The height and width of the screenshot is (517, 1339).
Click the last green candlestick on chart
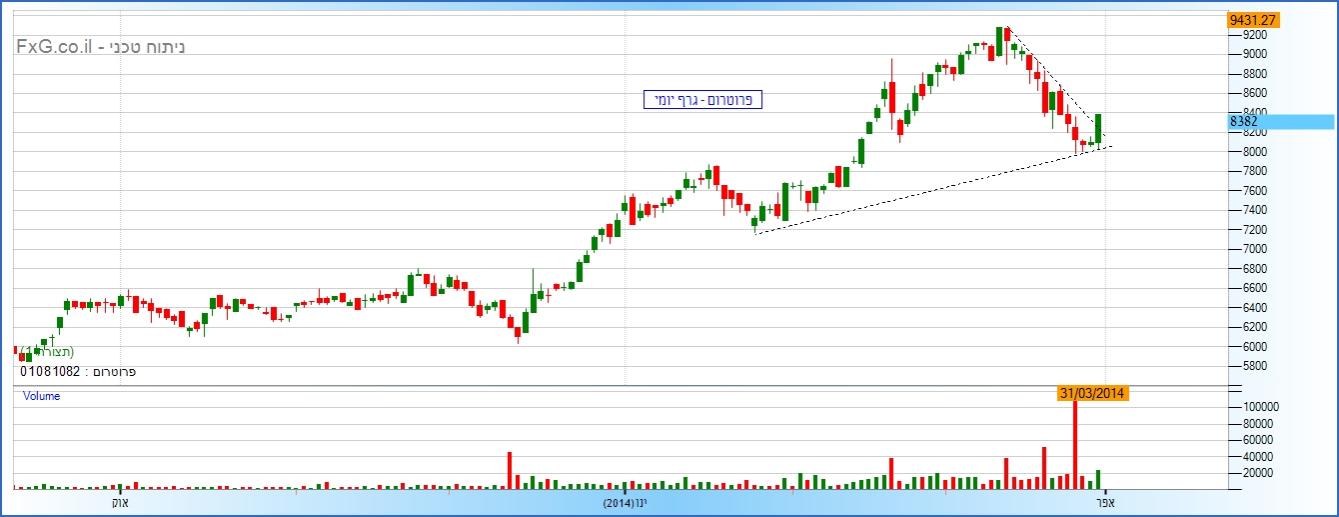coord(1098,128)
